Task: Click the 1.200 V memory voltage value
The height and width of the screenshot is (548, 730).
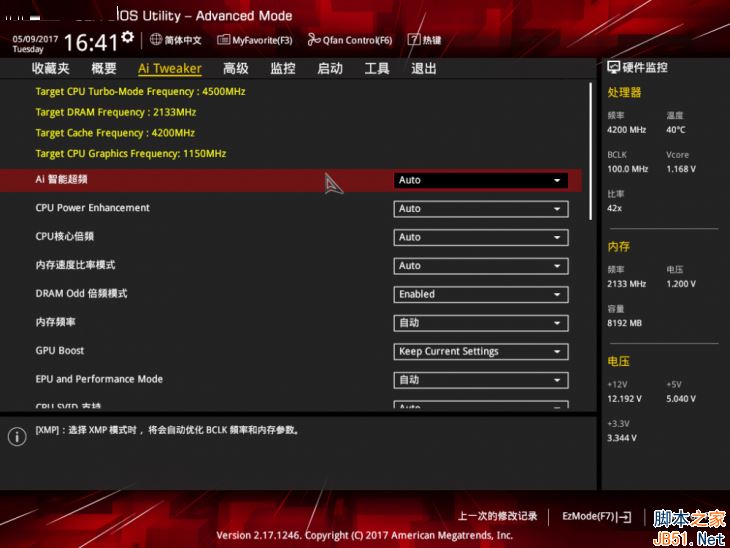Action: (681, 284)
